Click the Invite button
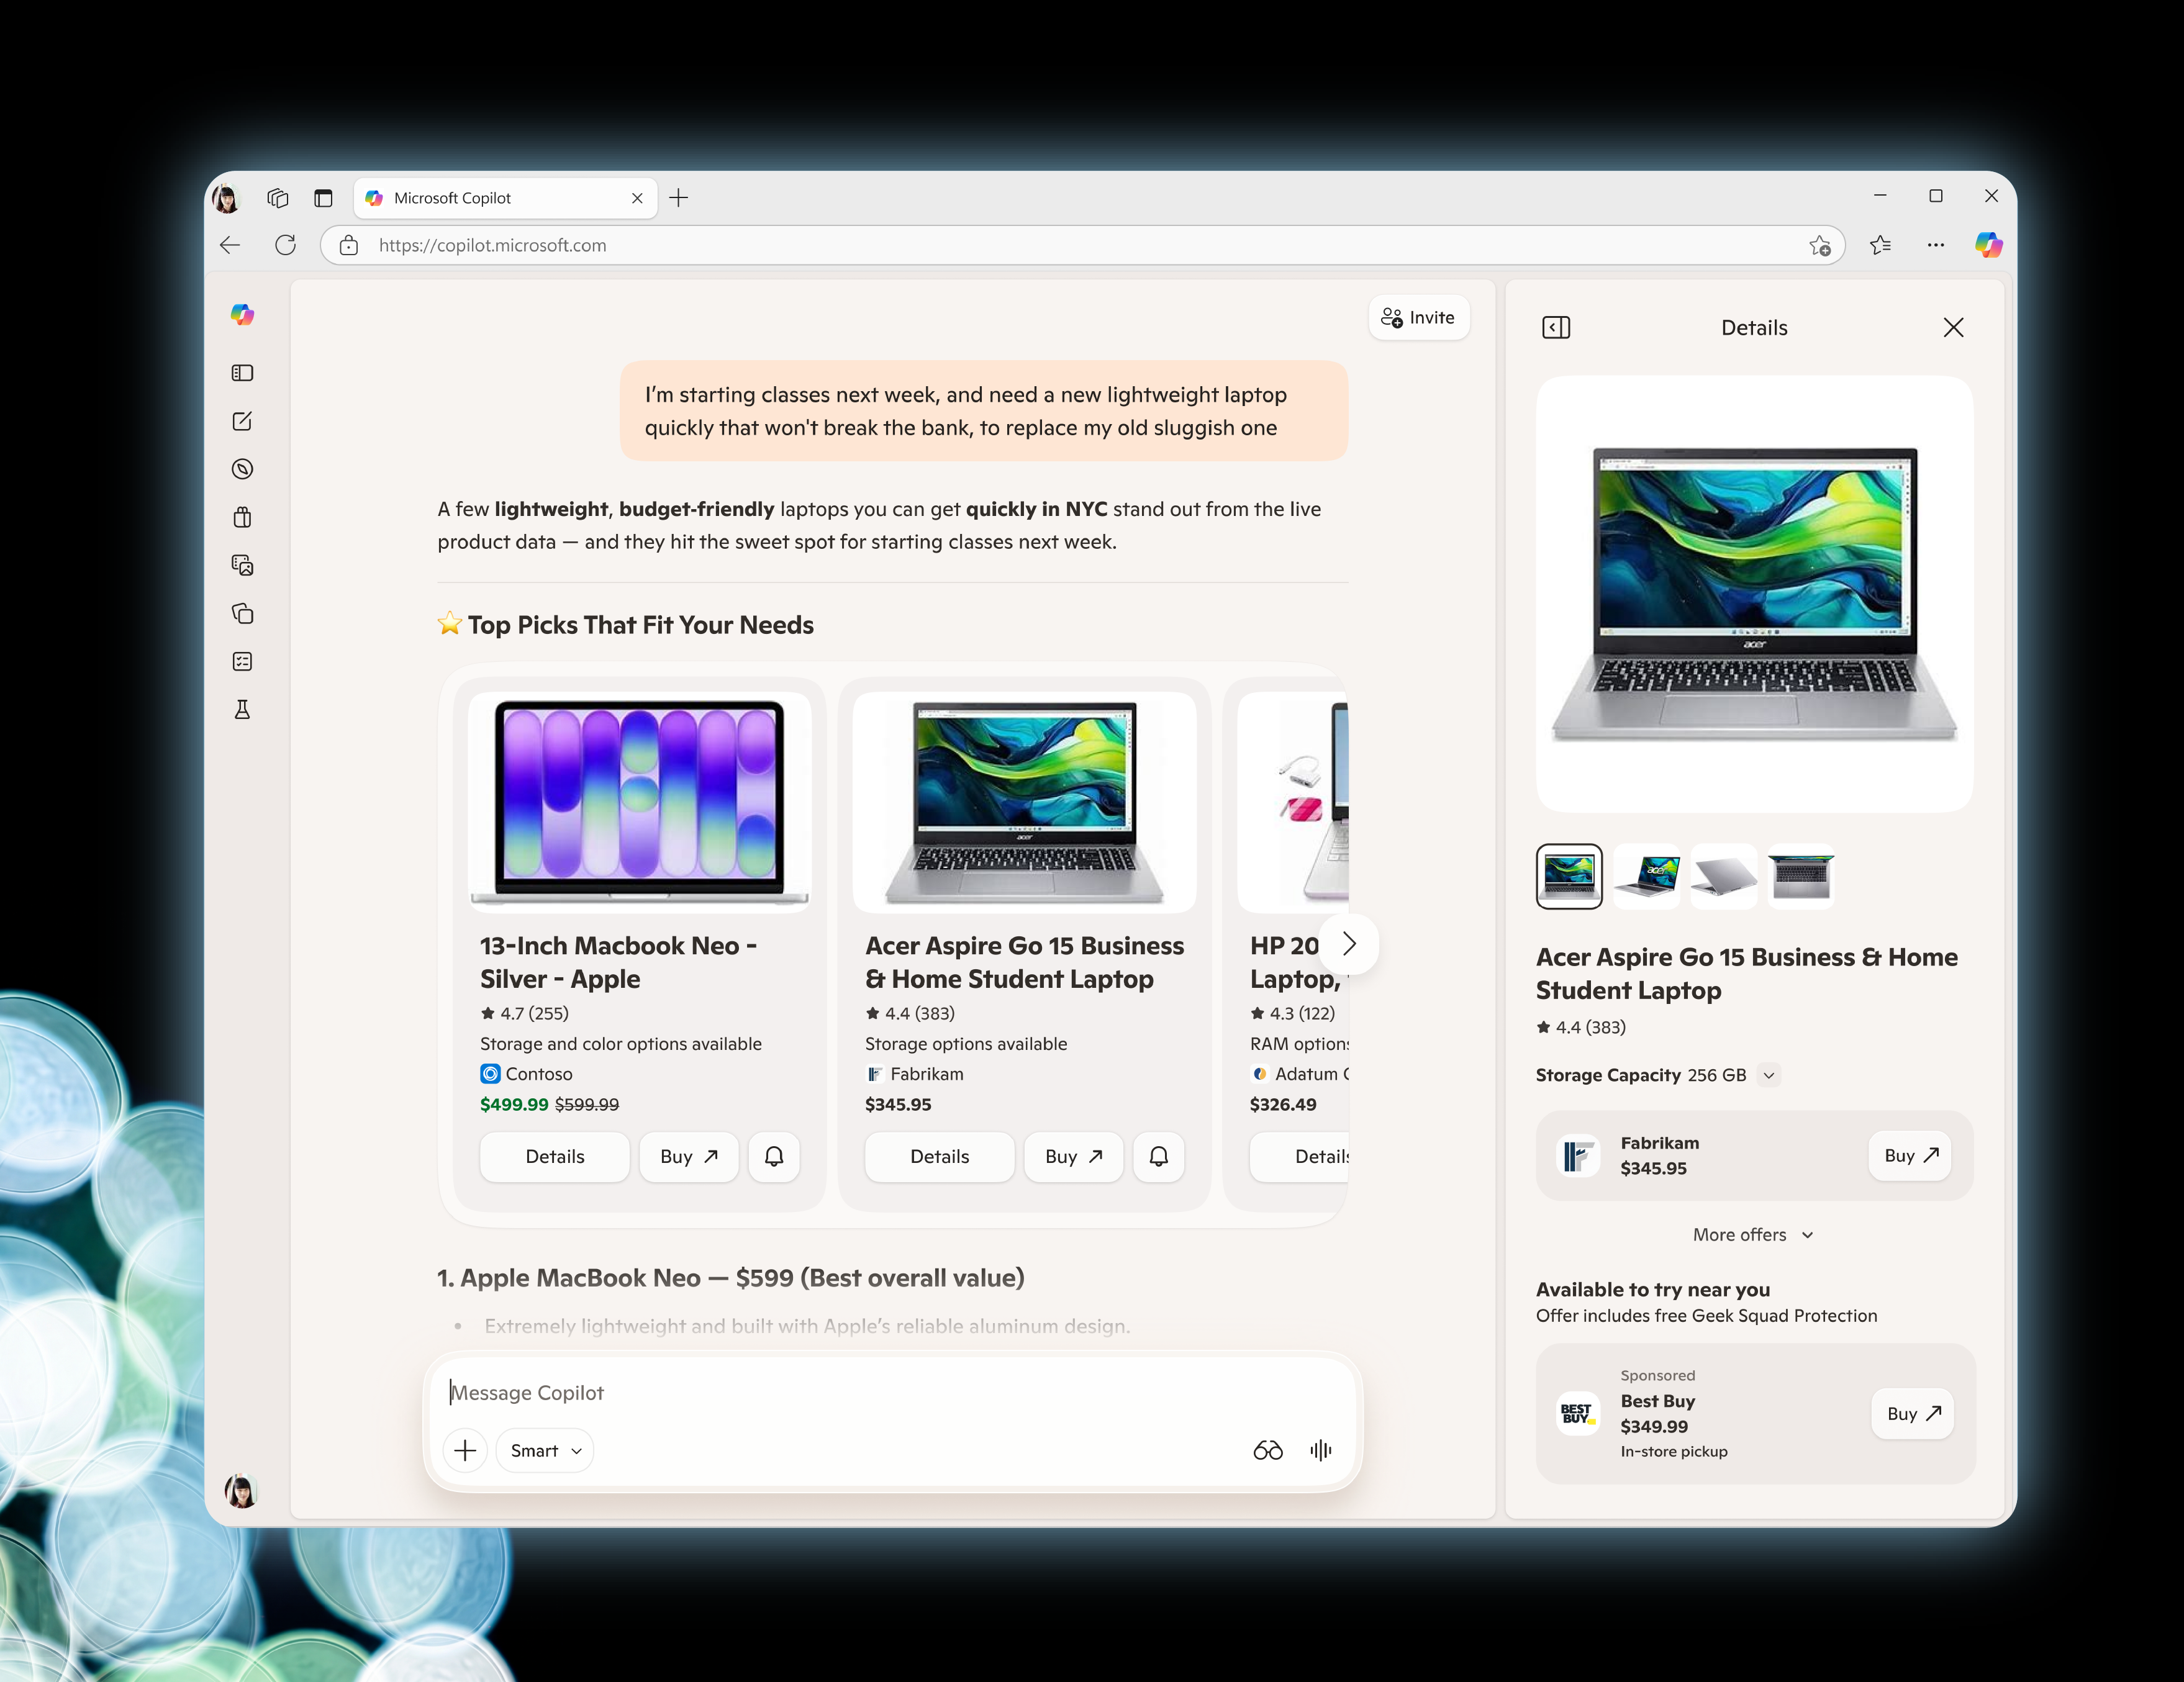 point(1418,317)
